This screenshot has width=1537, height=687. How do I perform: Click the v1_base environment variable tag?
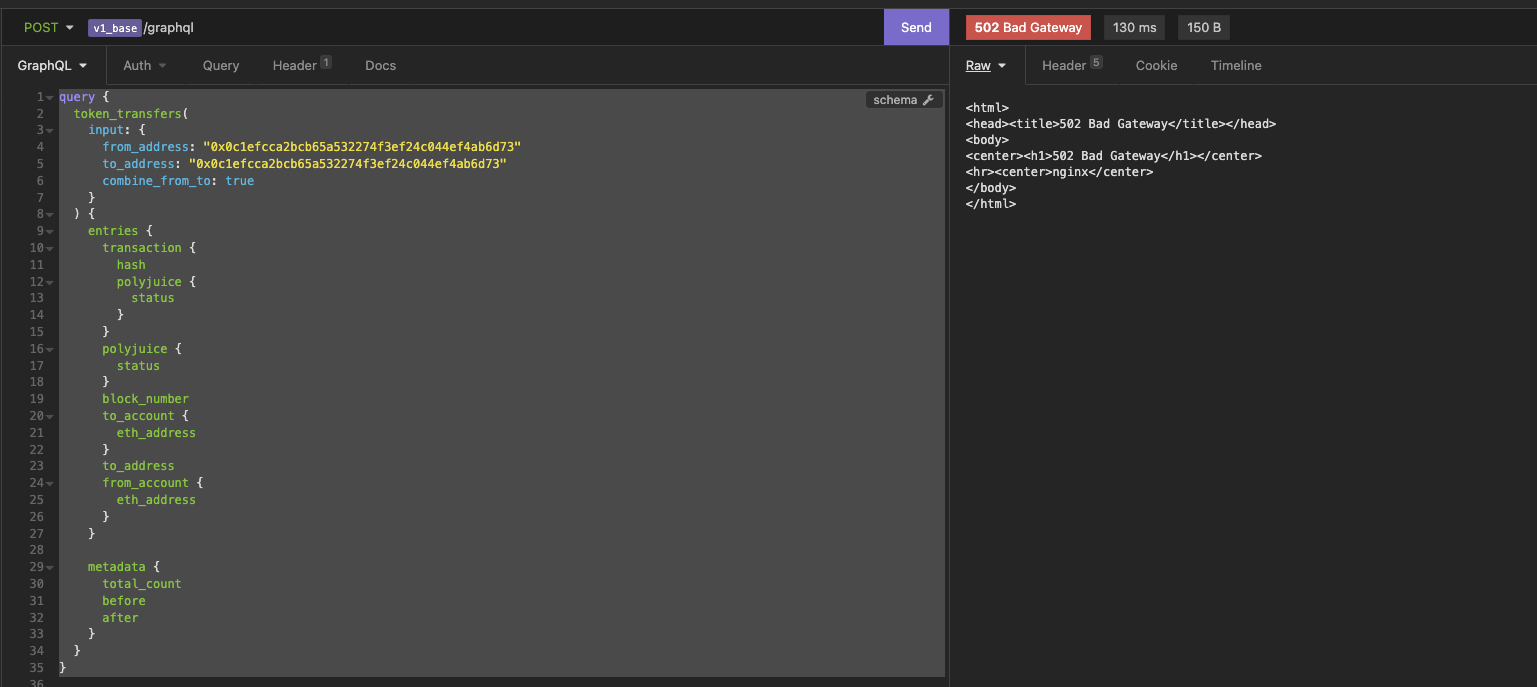115,28
